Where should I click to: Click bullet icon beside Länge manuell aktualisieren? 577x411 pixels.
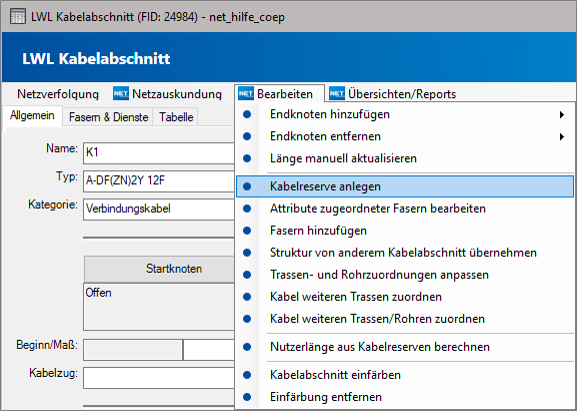point(247,159)
